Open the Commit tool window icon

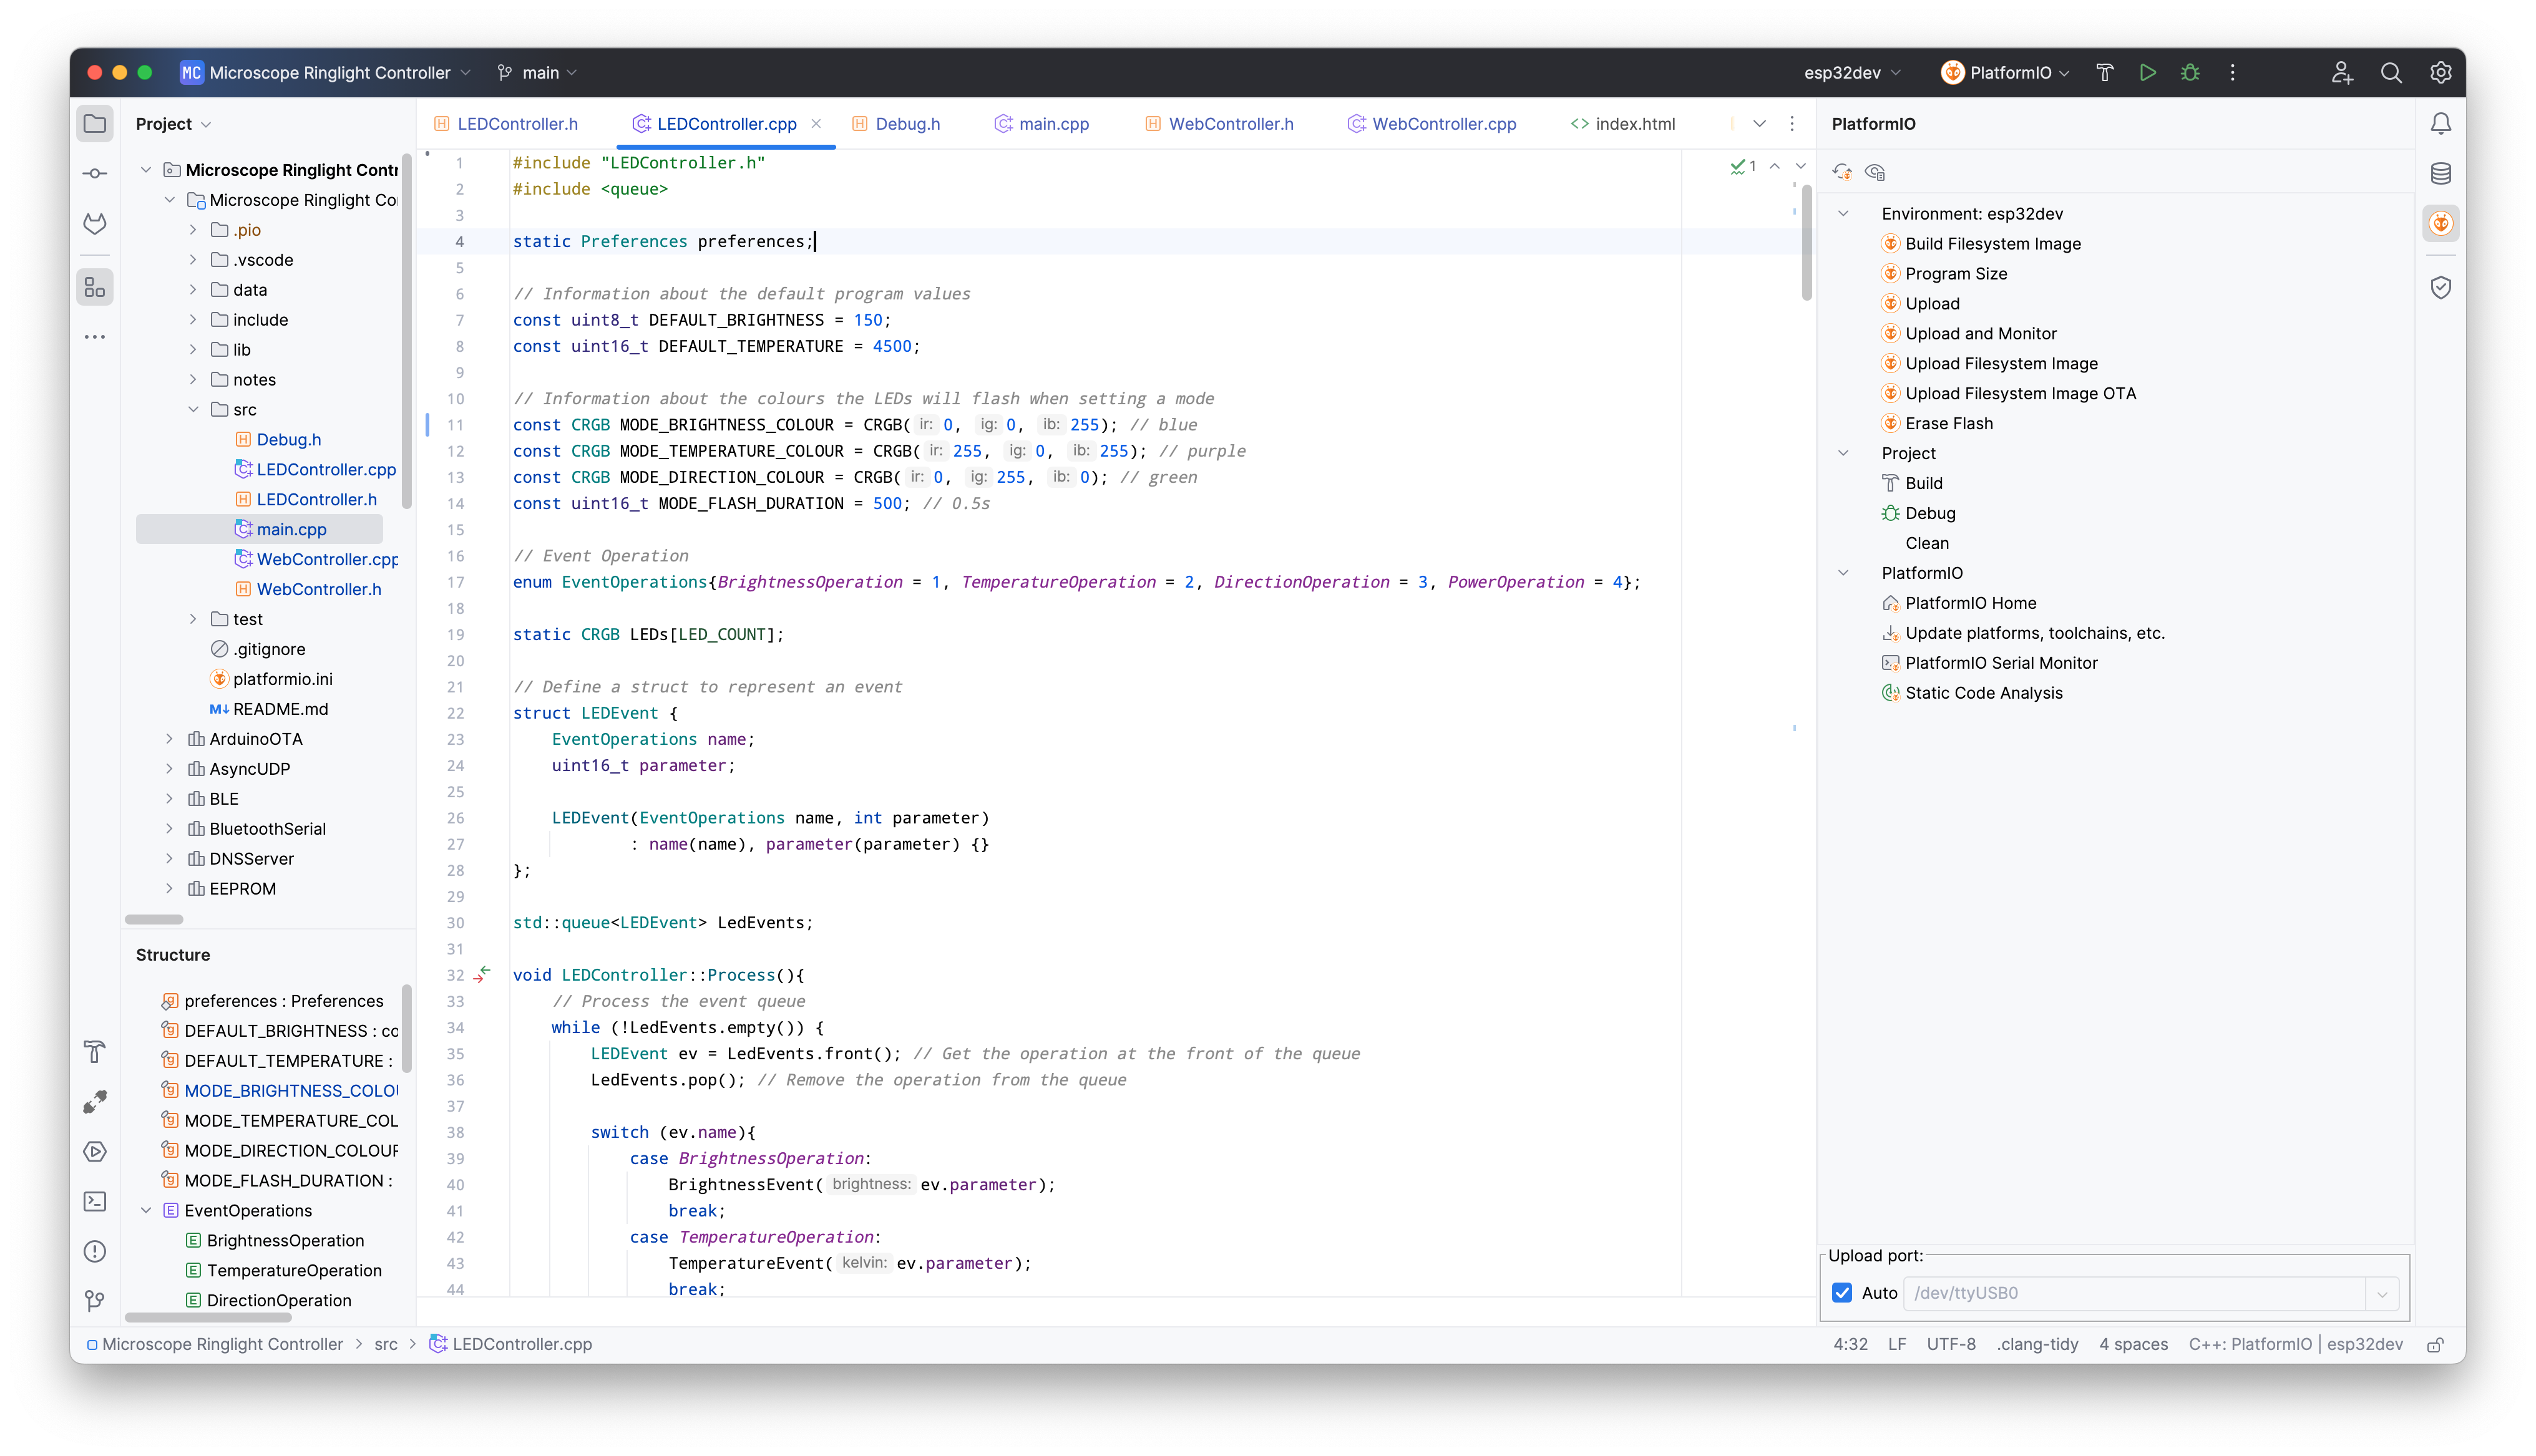tap(95, 172)
